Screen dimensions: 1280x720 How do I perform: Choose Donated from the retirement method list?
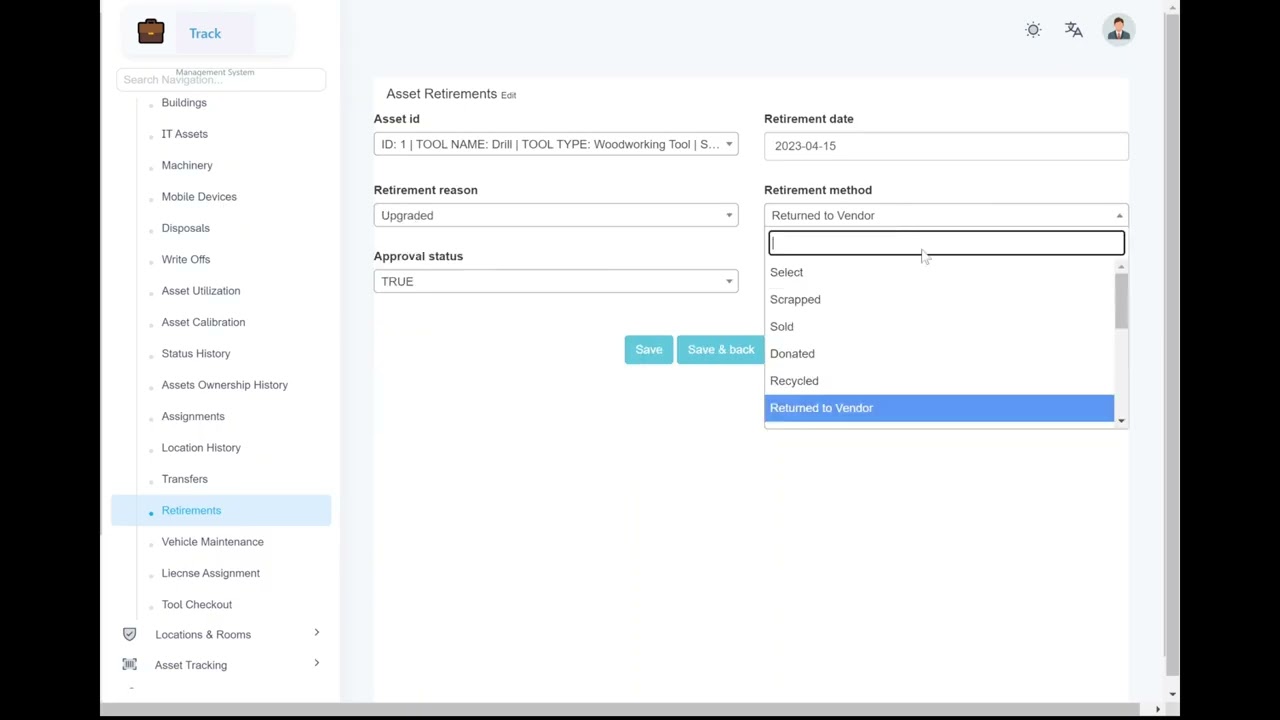(x=792, y=354)
